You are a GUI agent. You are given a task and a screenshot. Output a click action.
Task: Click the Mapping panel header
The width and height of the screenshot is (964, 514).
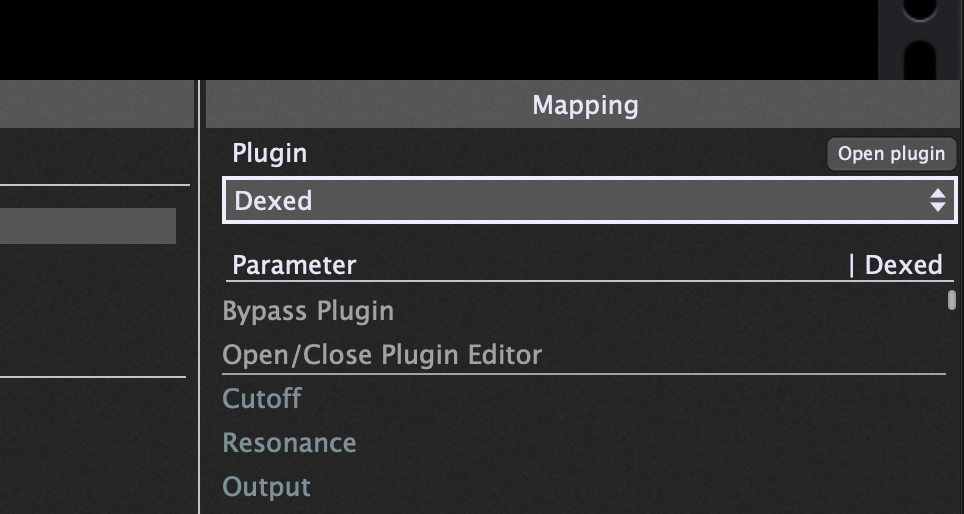pos(585,105)
